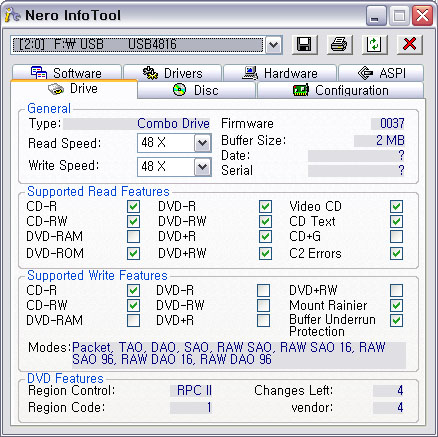Open the drive selection dropdown arrow
The height and width of the screenshot is (437, 438).
tap(273, 45)
